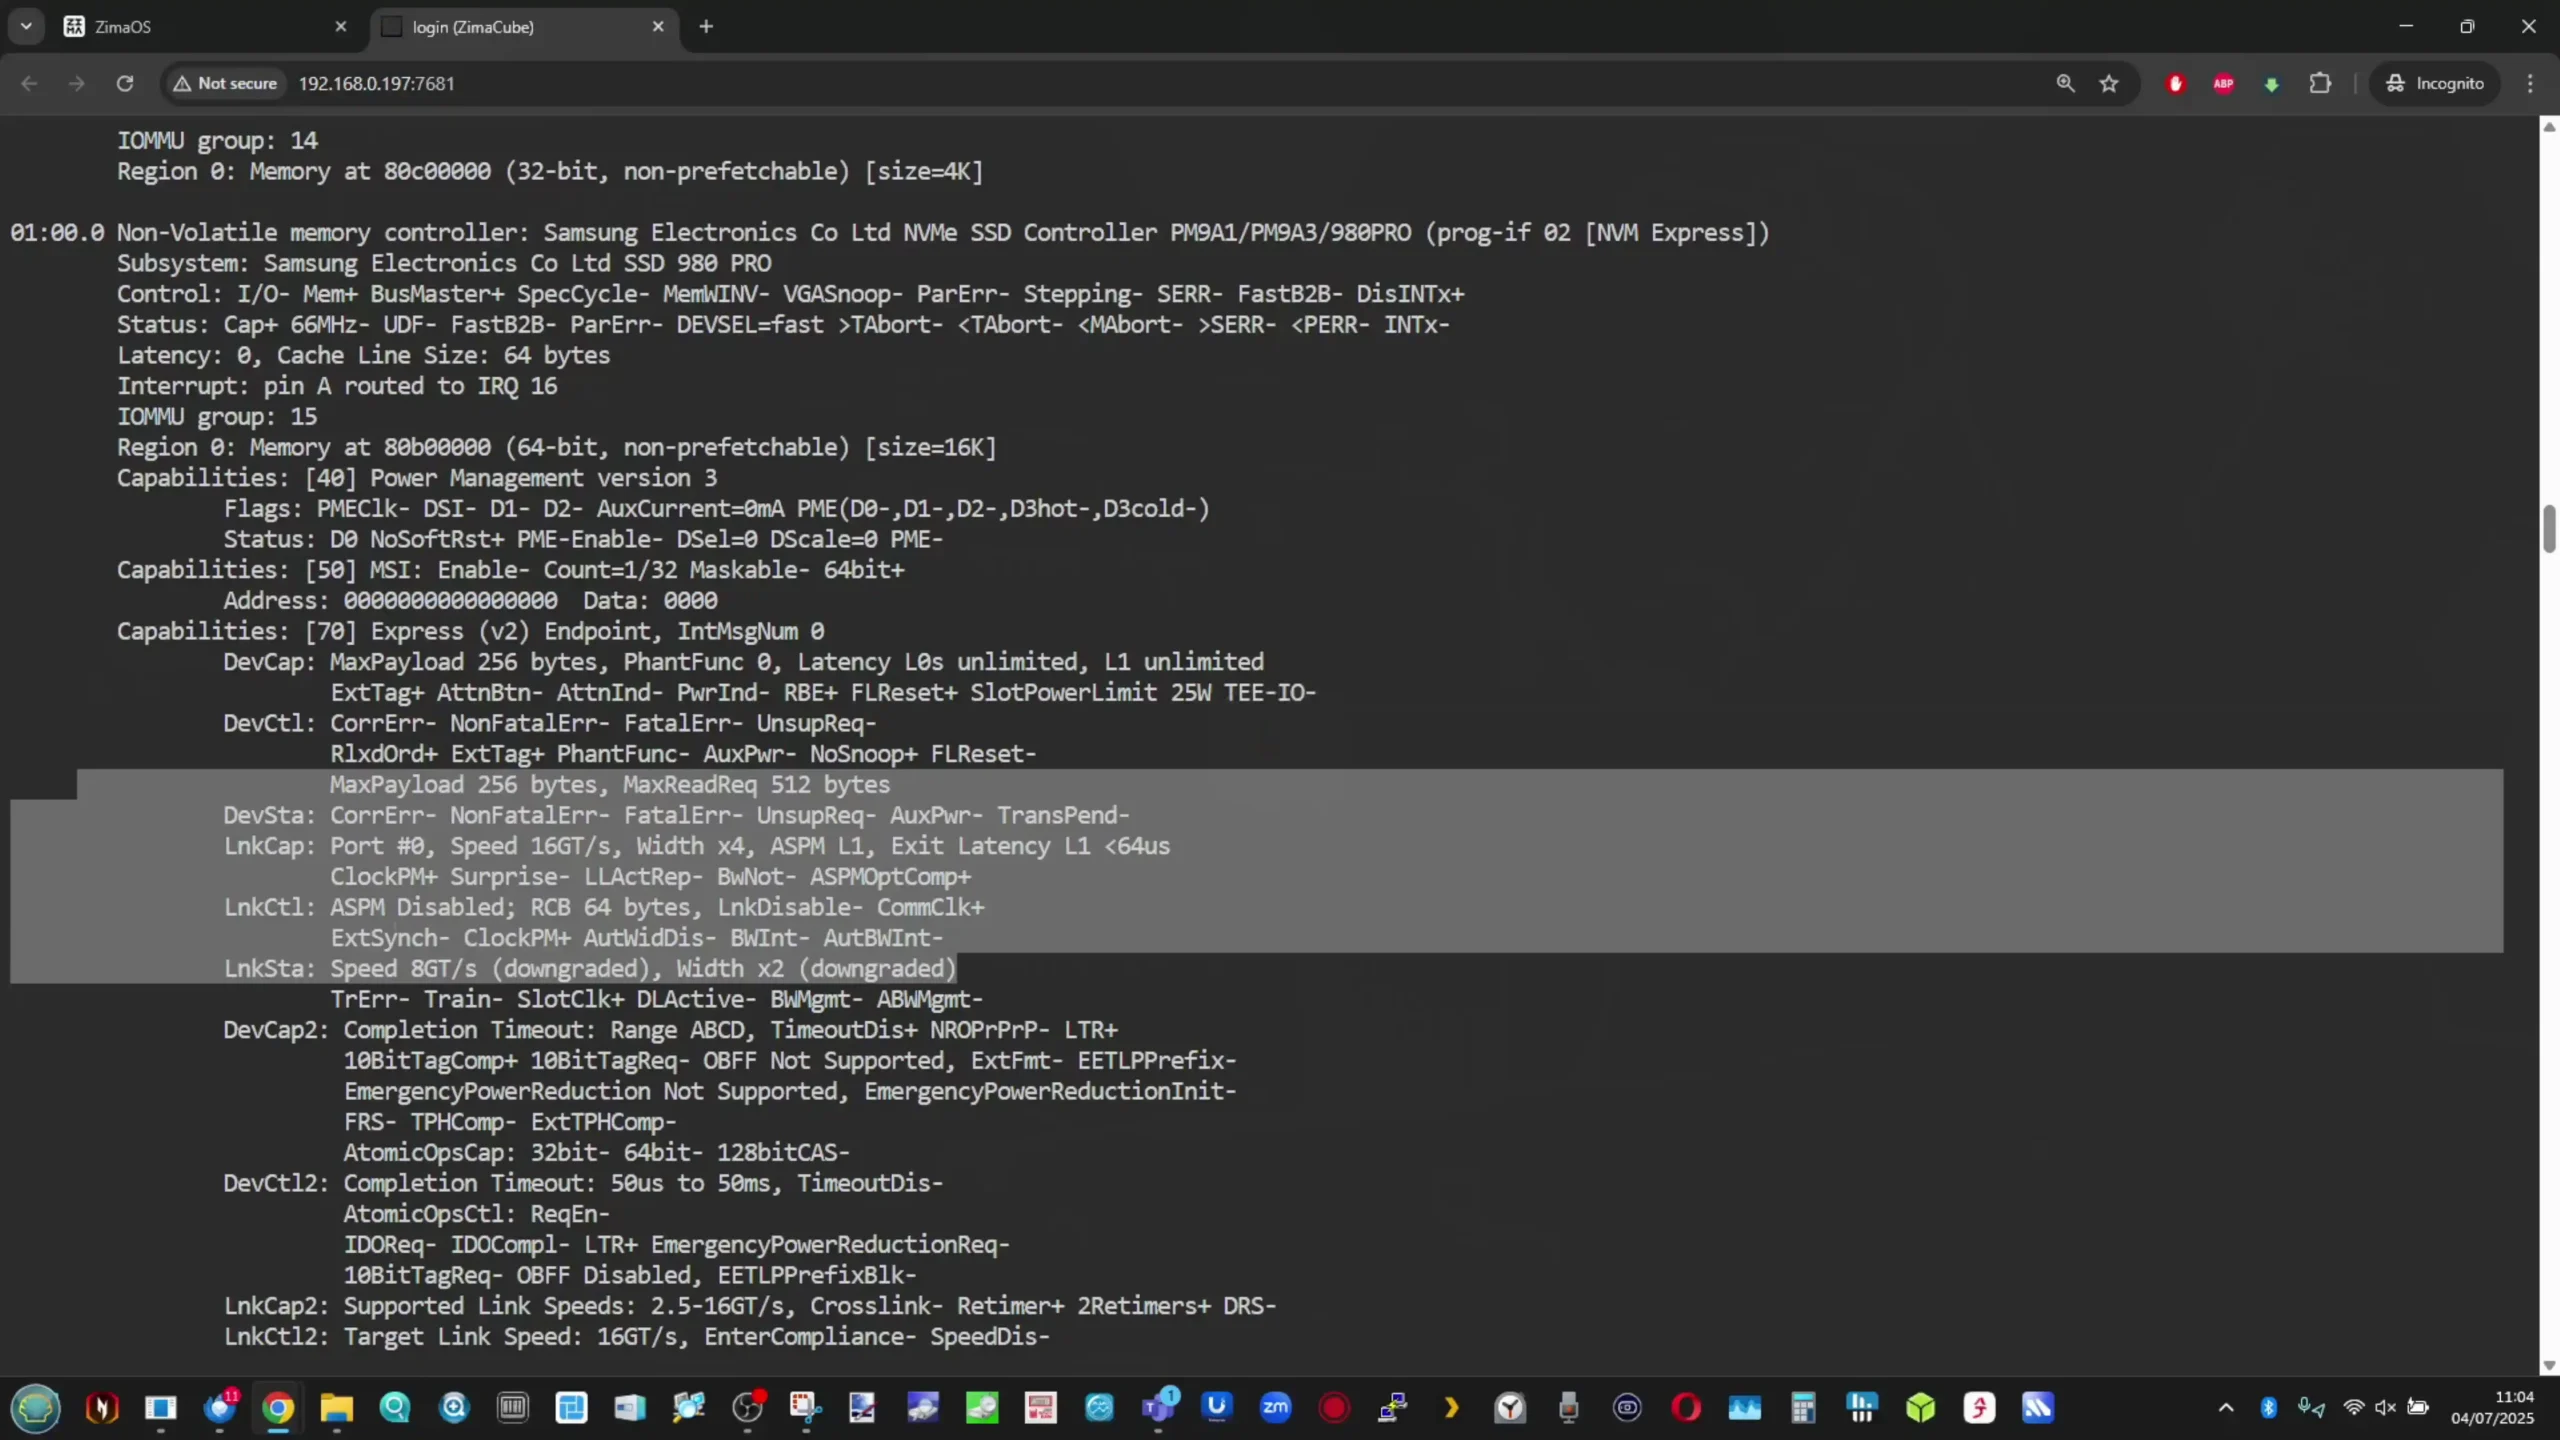Click '01:00.0 Non-Volatile memory controller' heading line

coord(890,233)
